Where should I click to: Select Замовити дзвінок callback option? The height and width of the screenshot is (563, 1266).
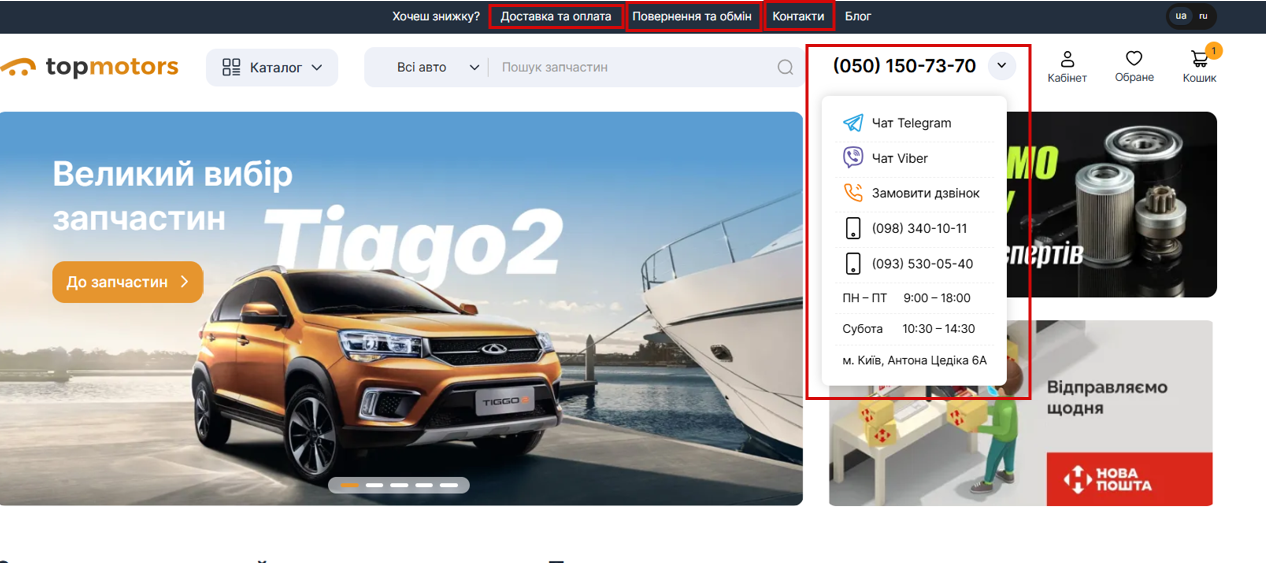point(925,193)
